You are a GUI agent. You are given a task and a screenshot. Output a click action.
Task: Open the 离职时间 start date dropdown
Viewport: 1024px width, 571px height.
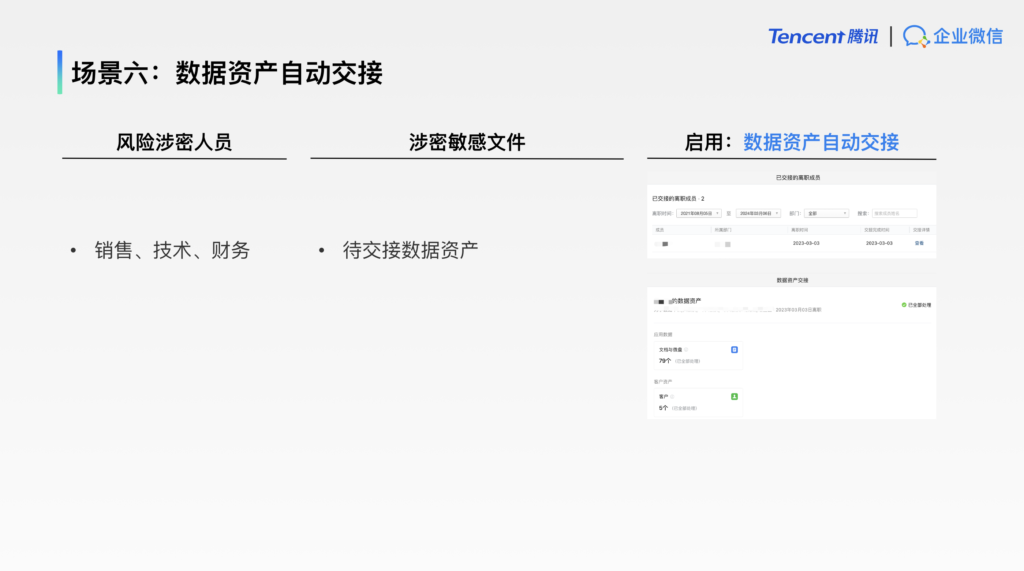point(699,214)
